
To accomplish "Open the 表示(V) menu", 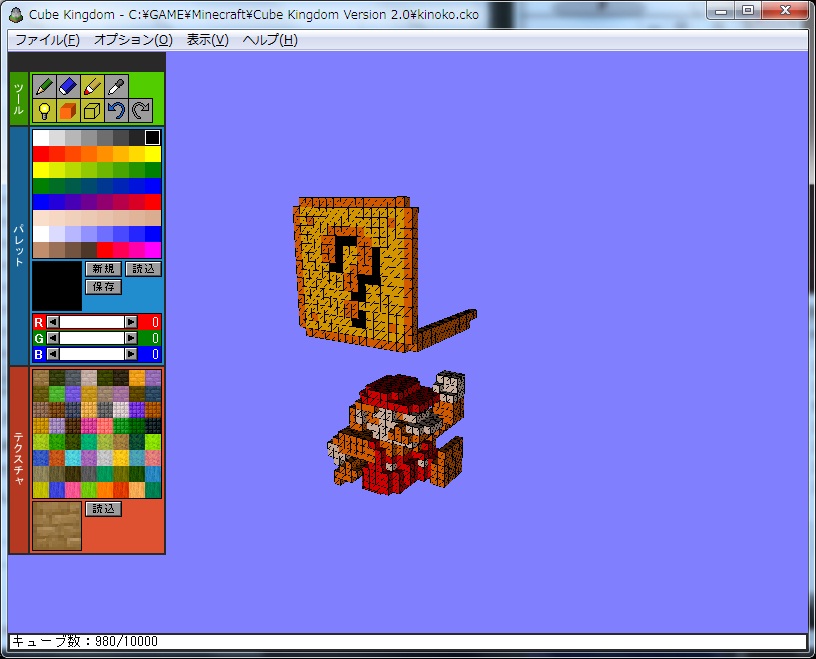I will point(207,40).
